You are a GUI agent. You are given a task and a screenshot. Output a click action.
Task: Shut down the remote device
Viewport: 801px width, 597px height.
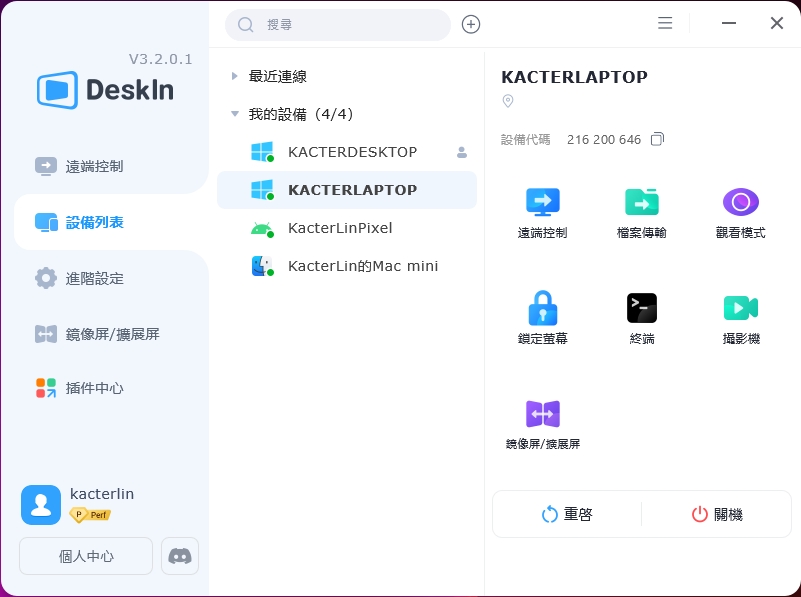point(717,514)
